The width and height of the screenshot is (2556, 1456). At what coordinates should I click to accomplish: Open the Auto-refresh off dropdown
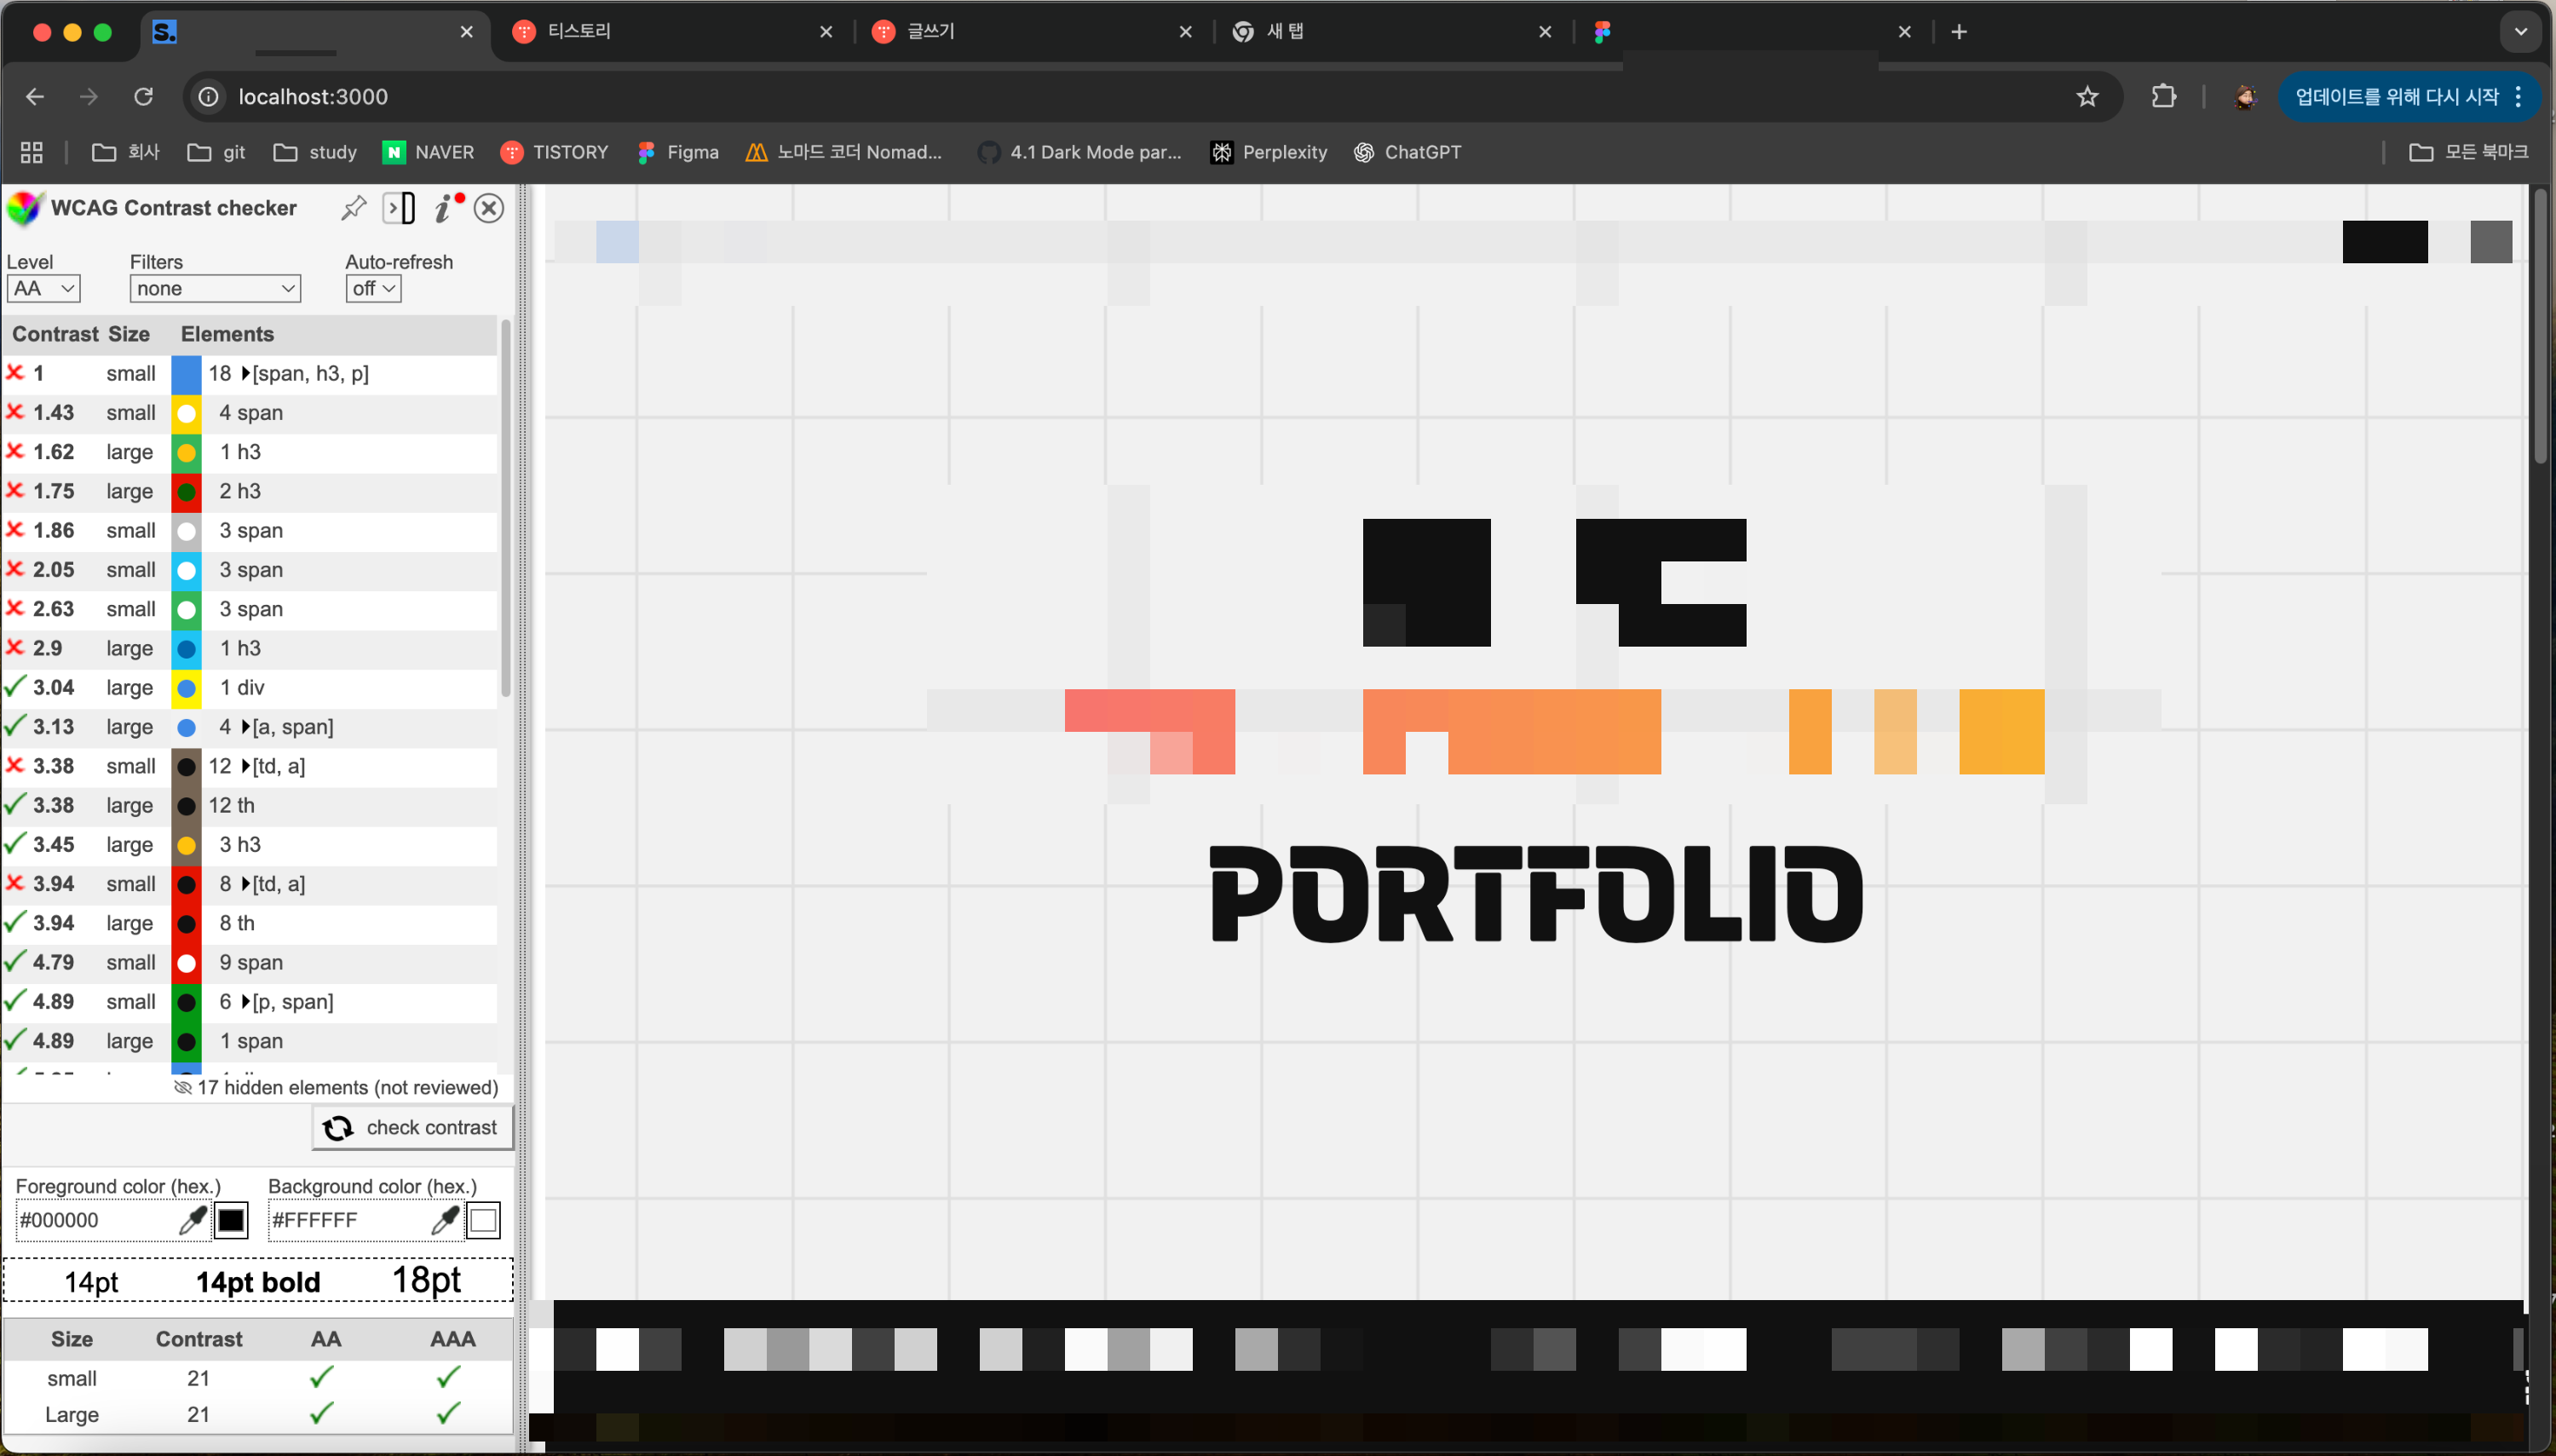coord(373,289)
